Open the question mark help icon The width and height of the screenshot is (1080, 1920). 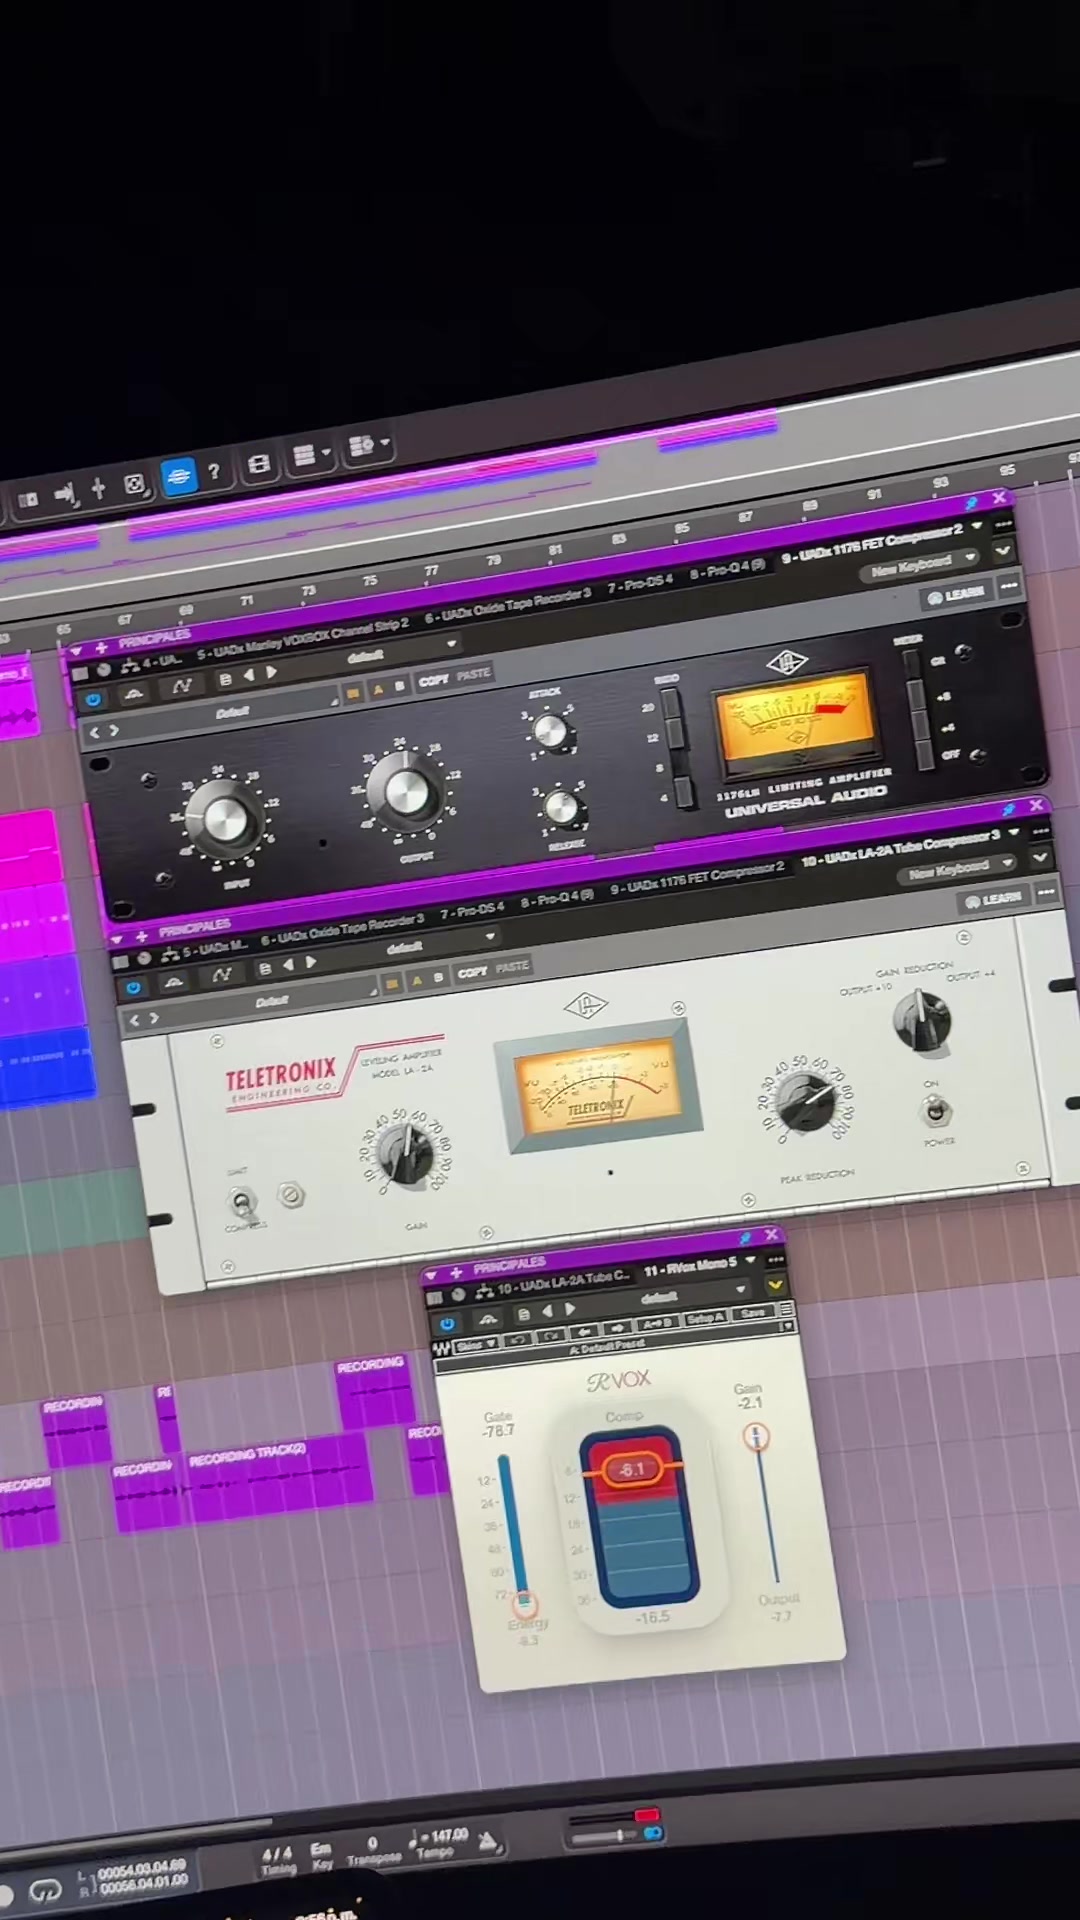[x=213, y=471]
